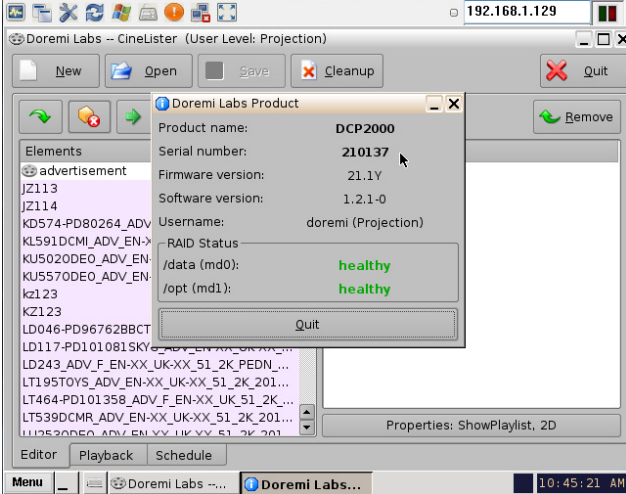Switch to the Playback tab
The width and height of the screenshot is (626, 494).
[106, 456]
